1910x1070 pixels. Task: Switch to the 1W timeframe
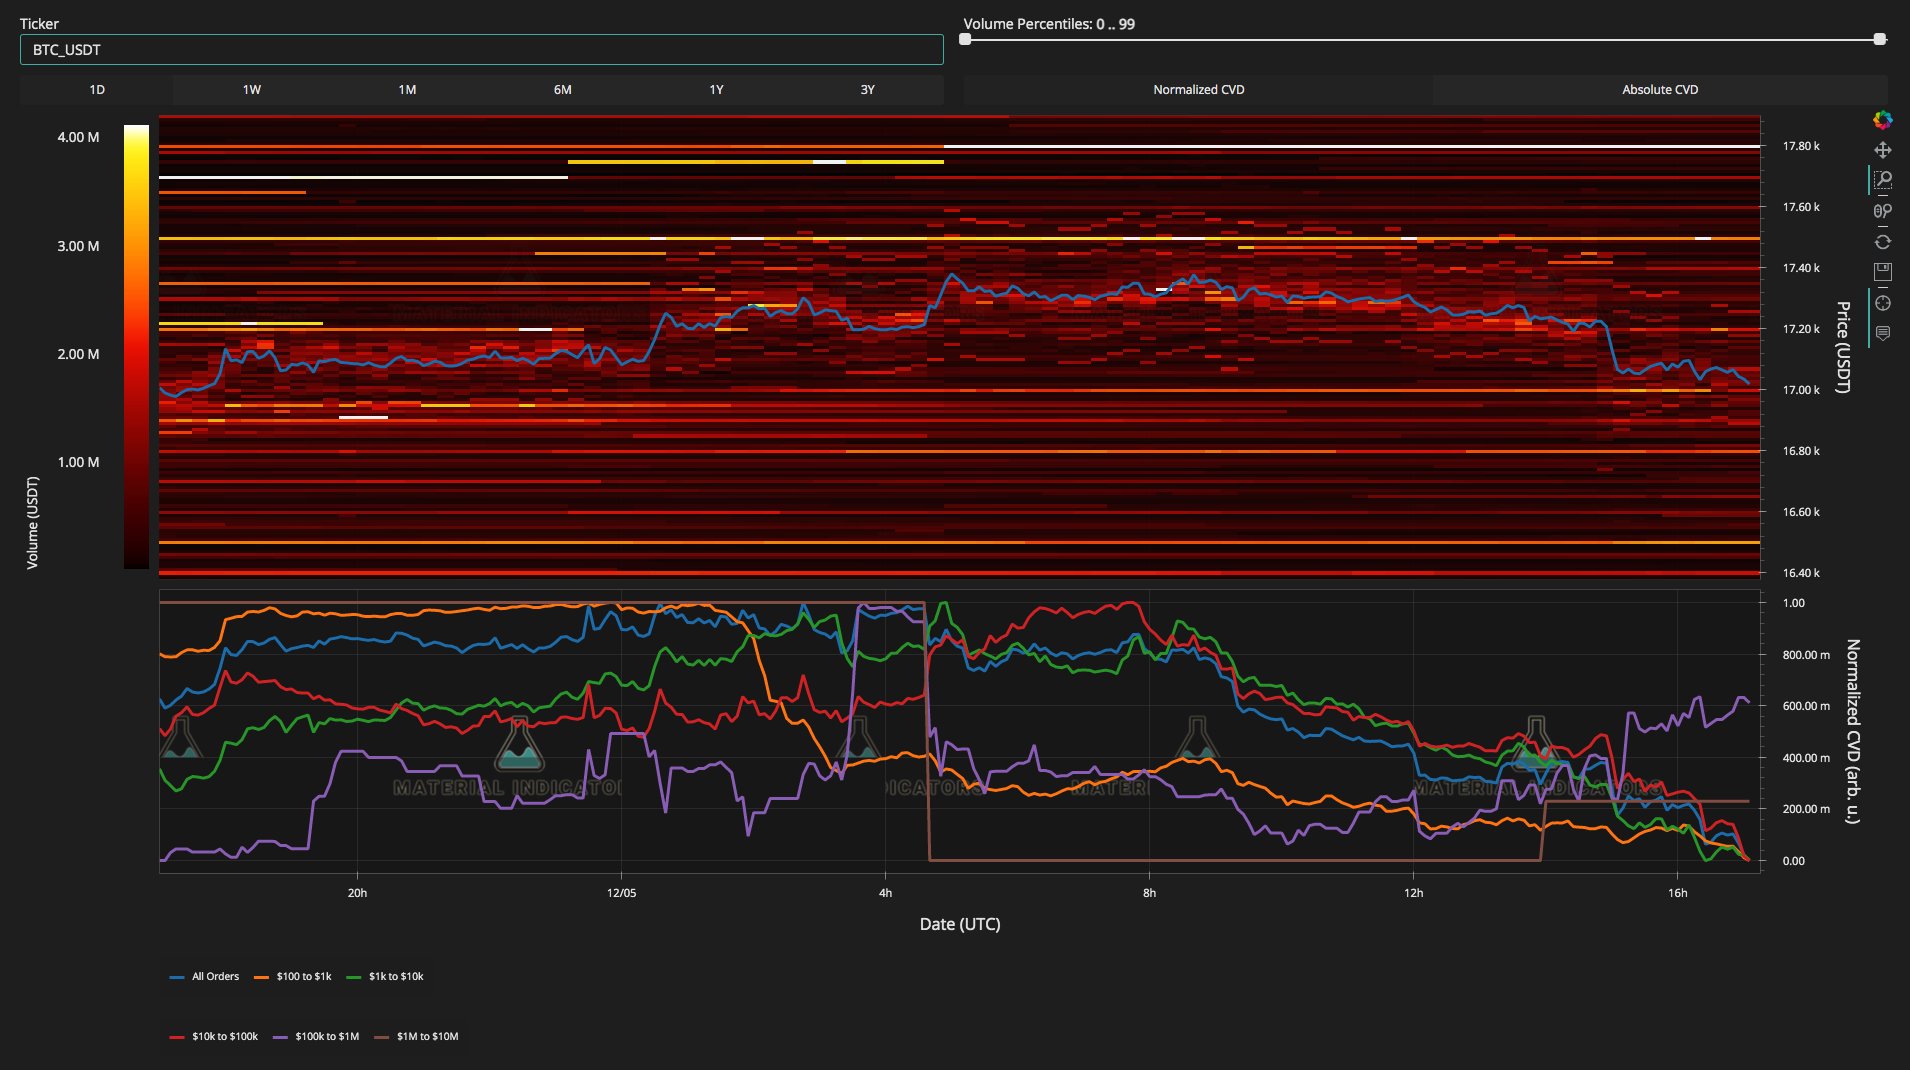coord(251,90)
